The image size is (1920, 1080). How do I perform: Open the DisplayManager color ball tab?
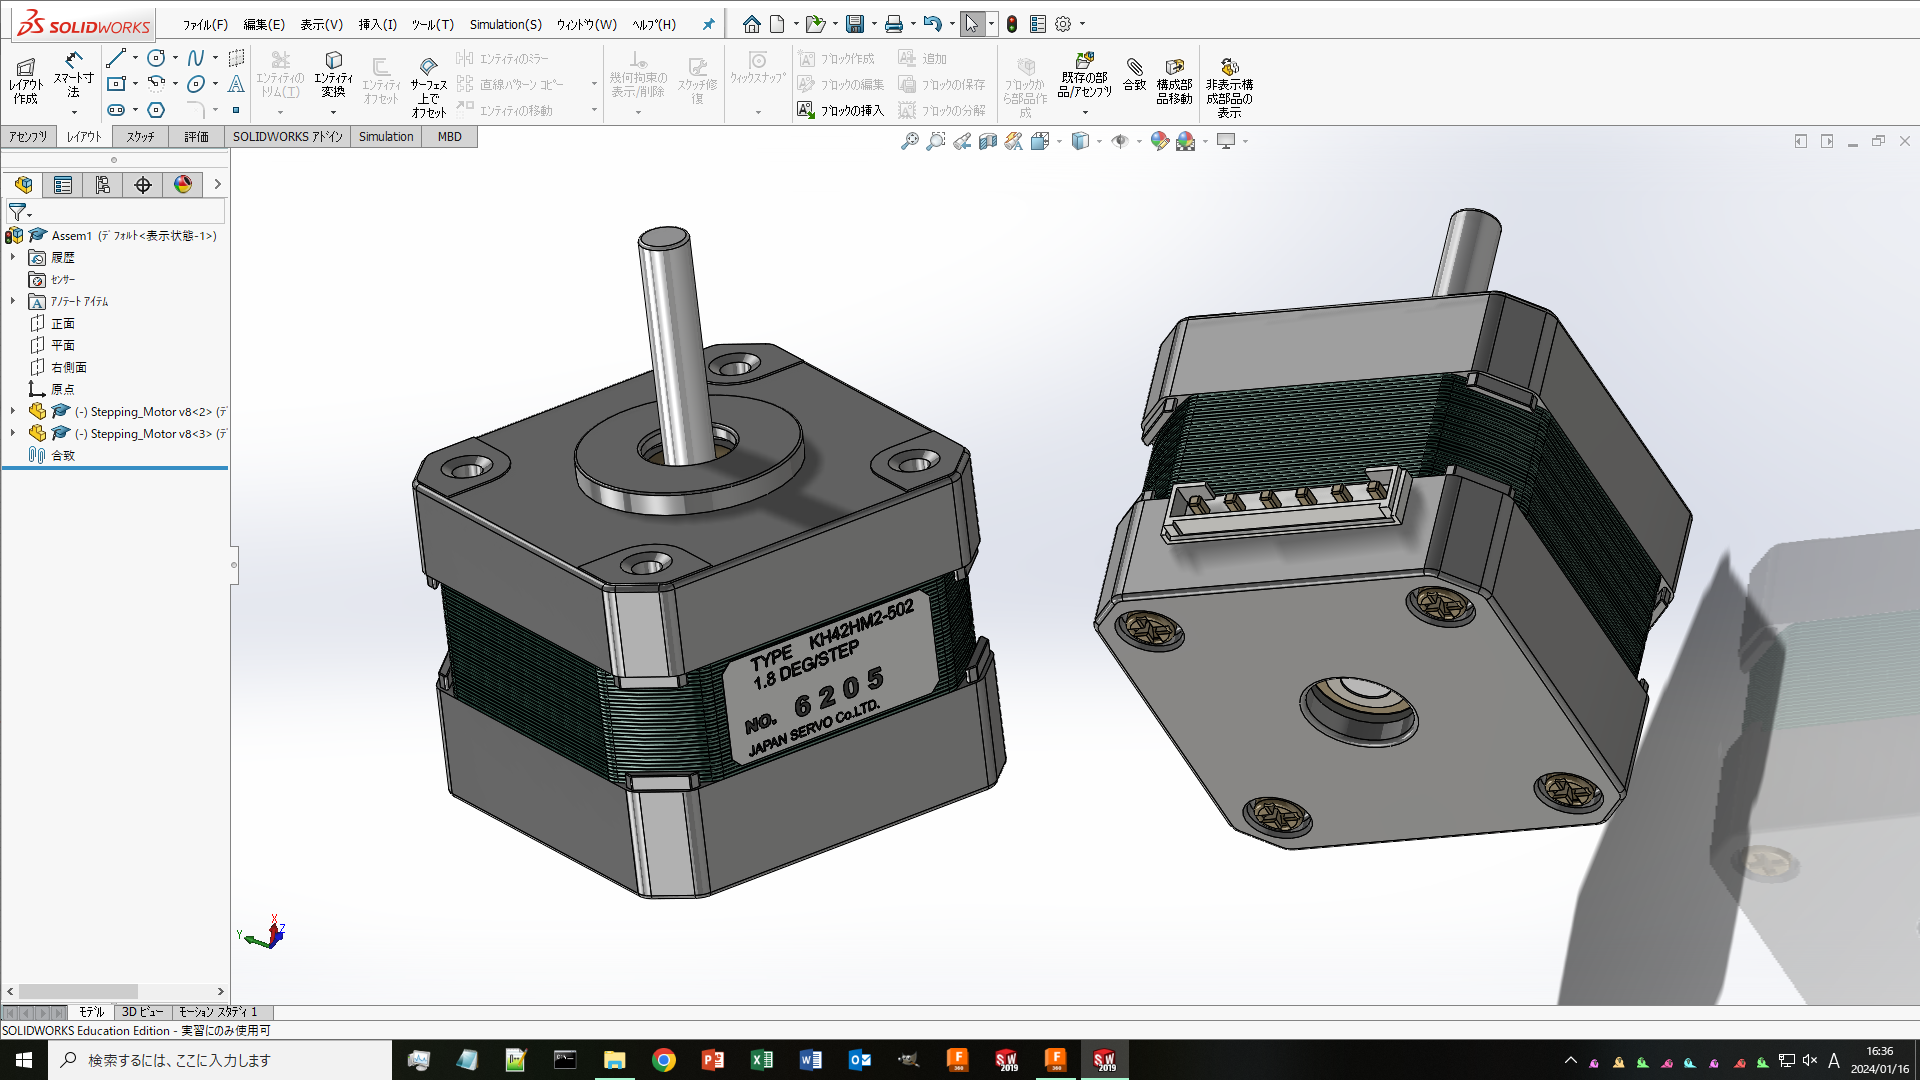pyautogui.click(x=183, y=184)
